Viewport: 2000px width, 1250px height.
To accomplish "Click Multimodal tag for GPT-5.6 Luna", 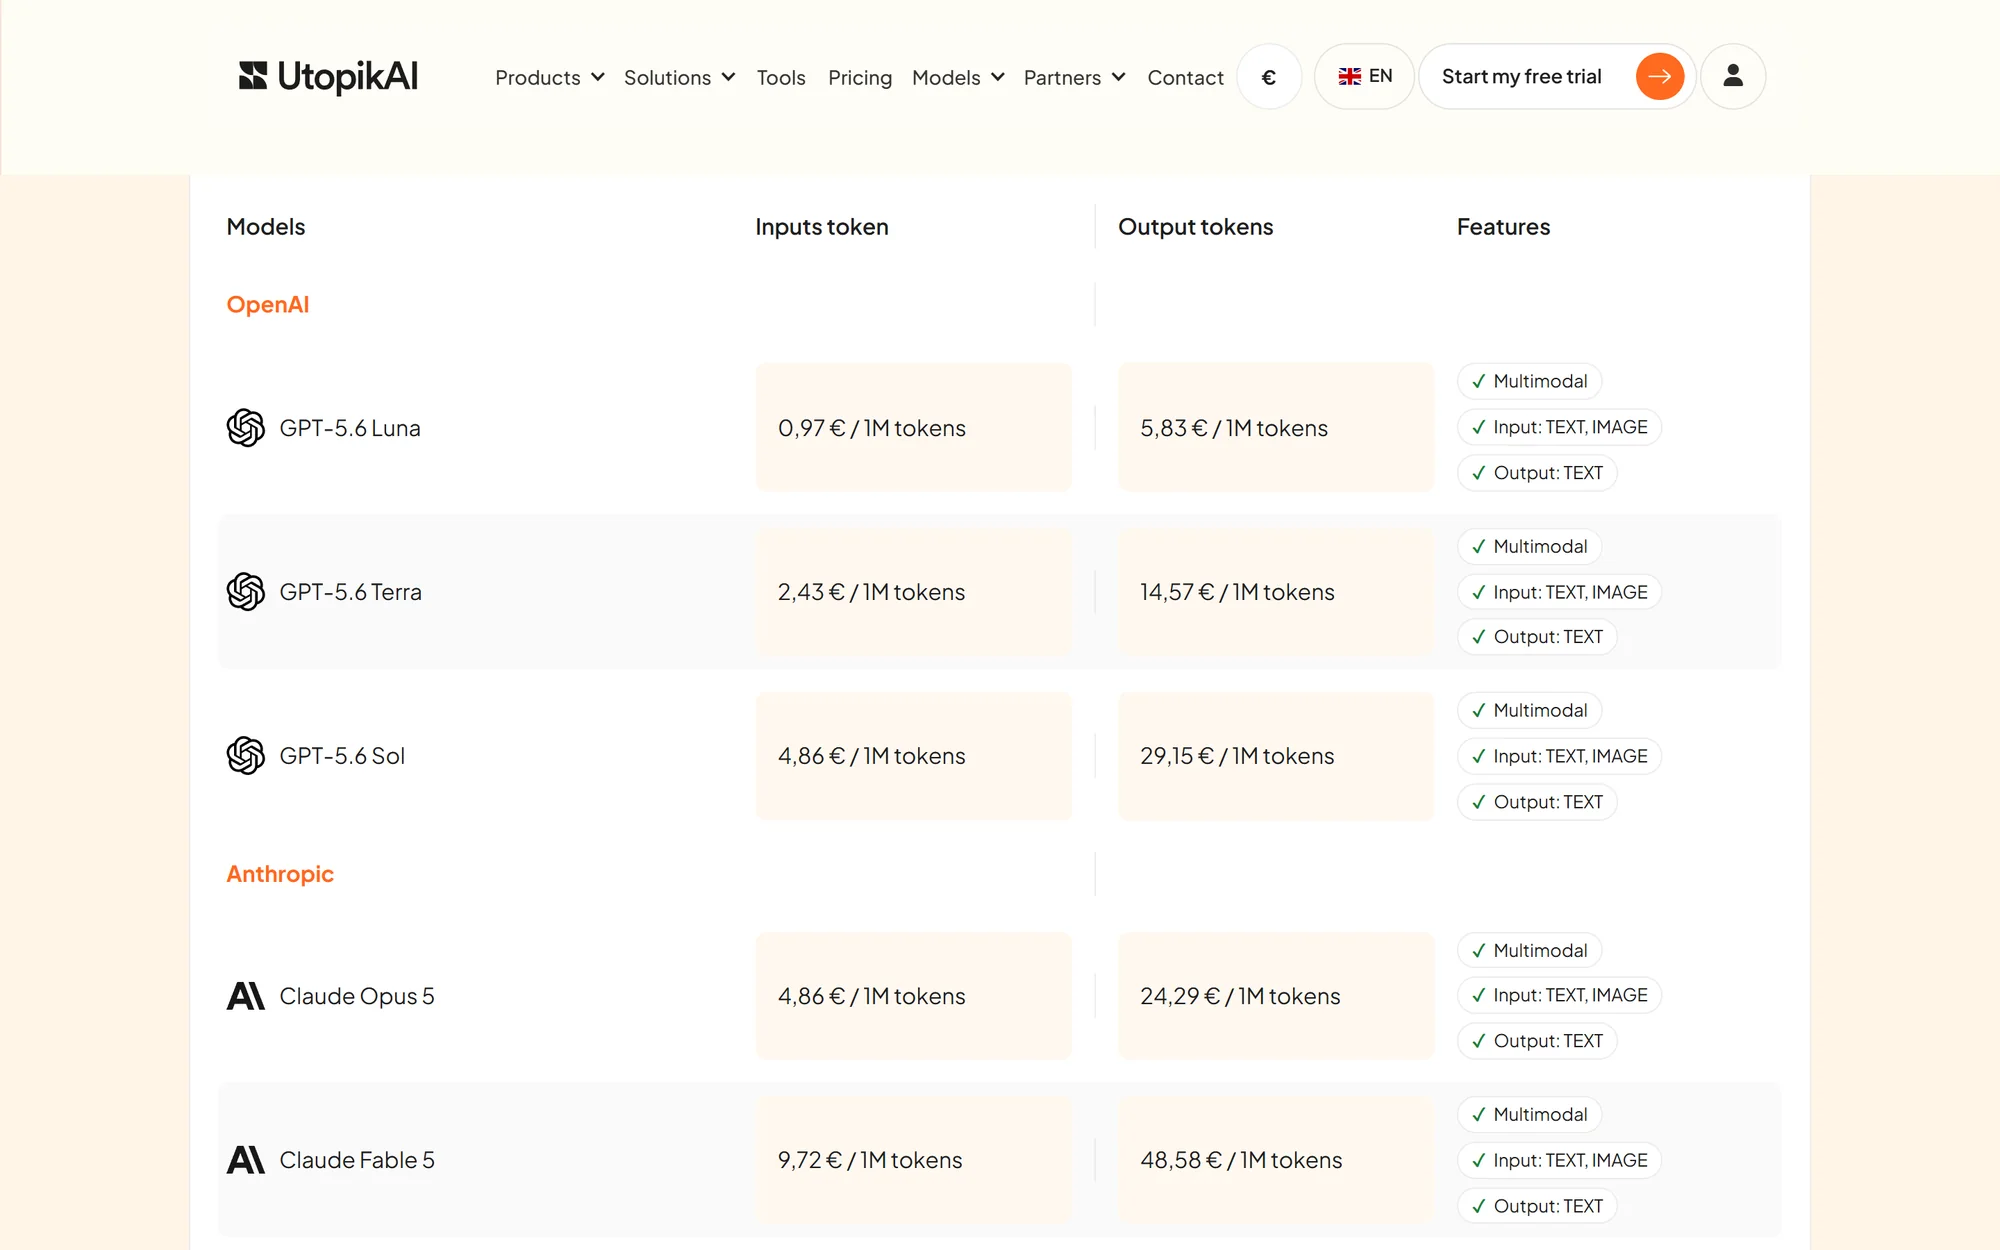I will pos(1530,381).
